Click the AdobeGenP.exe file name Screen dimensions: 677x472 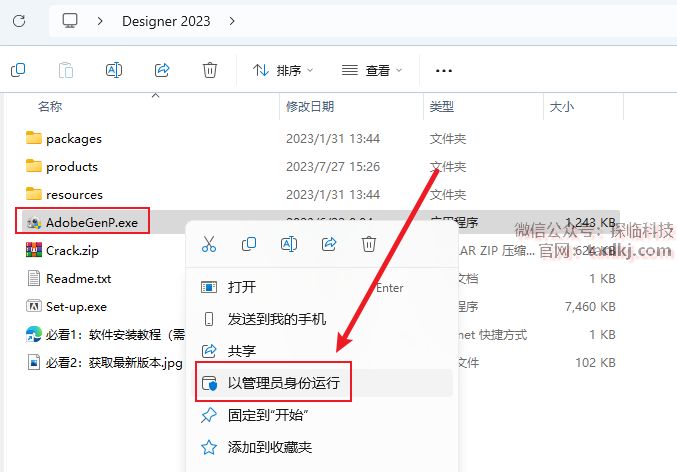tap(92, 222)
